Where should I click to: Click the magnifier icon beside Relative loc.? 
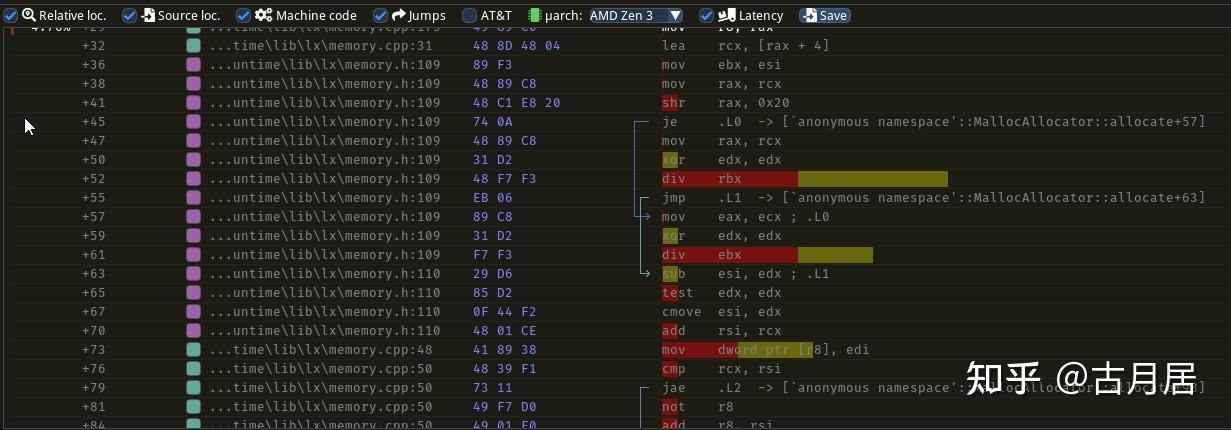coord(29,15)
